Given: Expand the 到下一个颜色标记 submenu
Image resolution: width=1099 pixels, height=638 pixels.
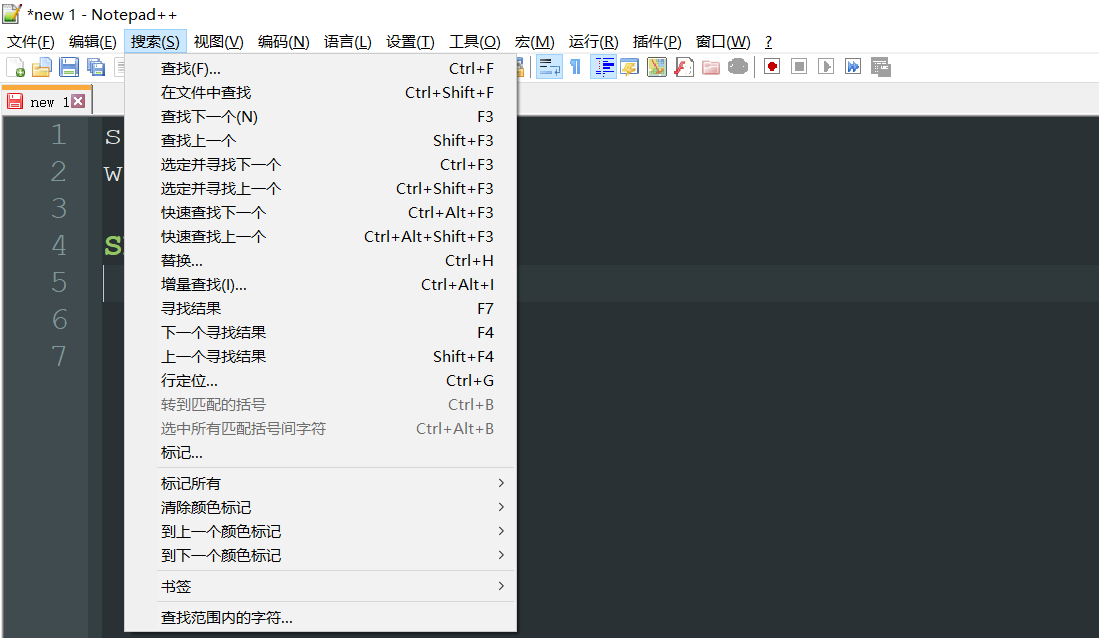Looking at the screenshot, I should [320, 555].
